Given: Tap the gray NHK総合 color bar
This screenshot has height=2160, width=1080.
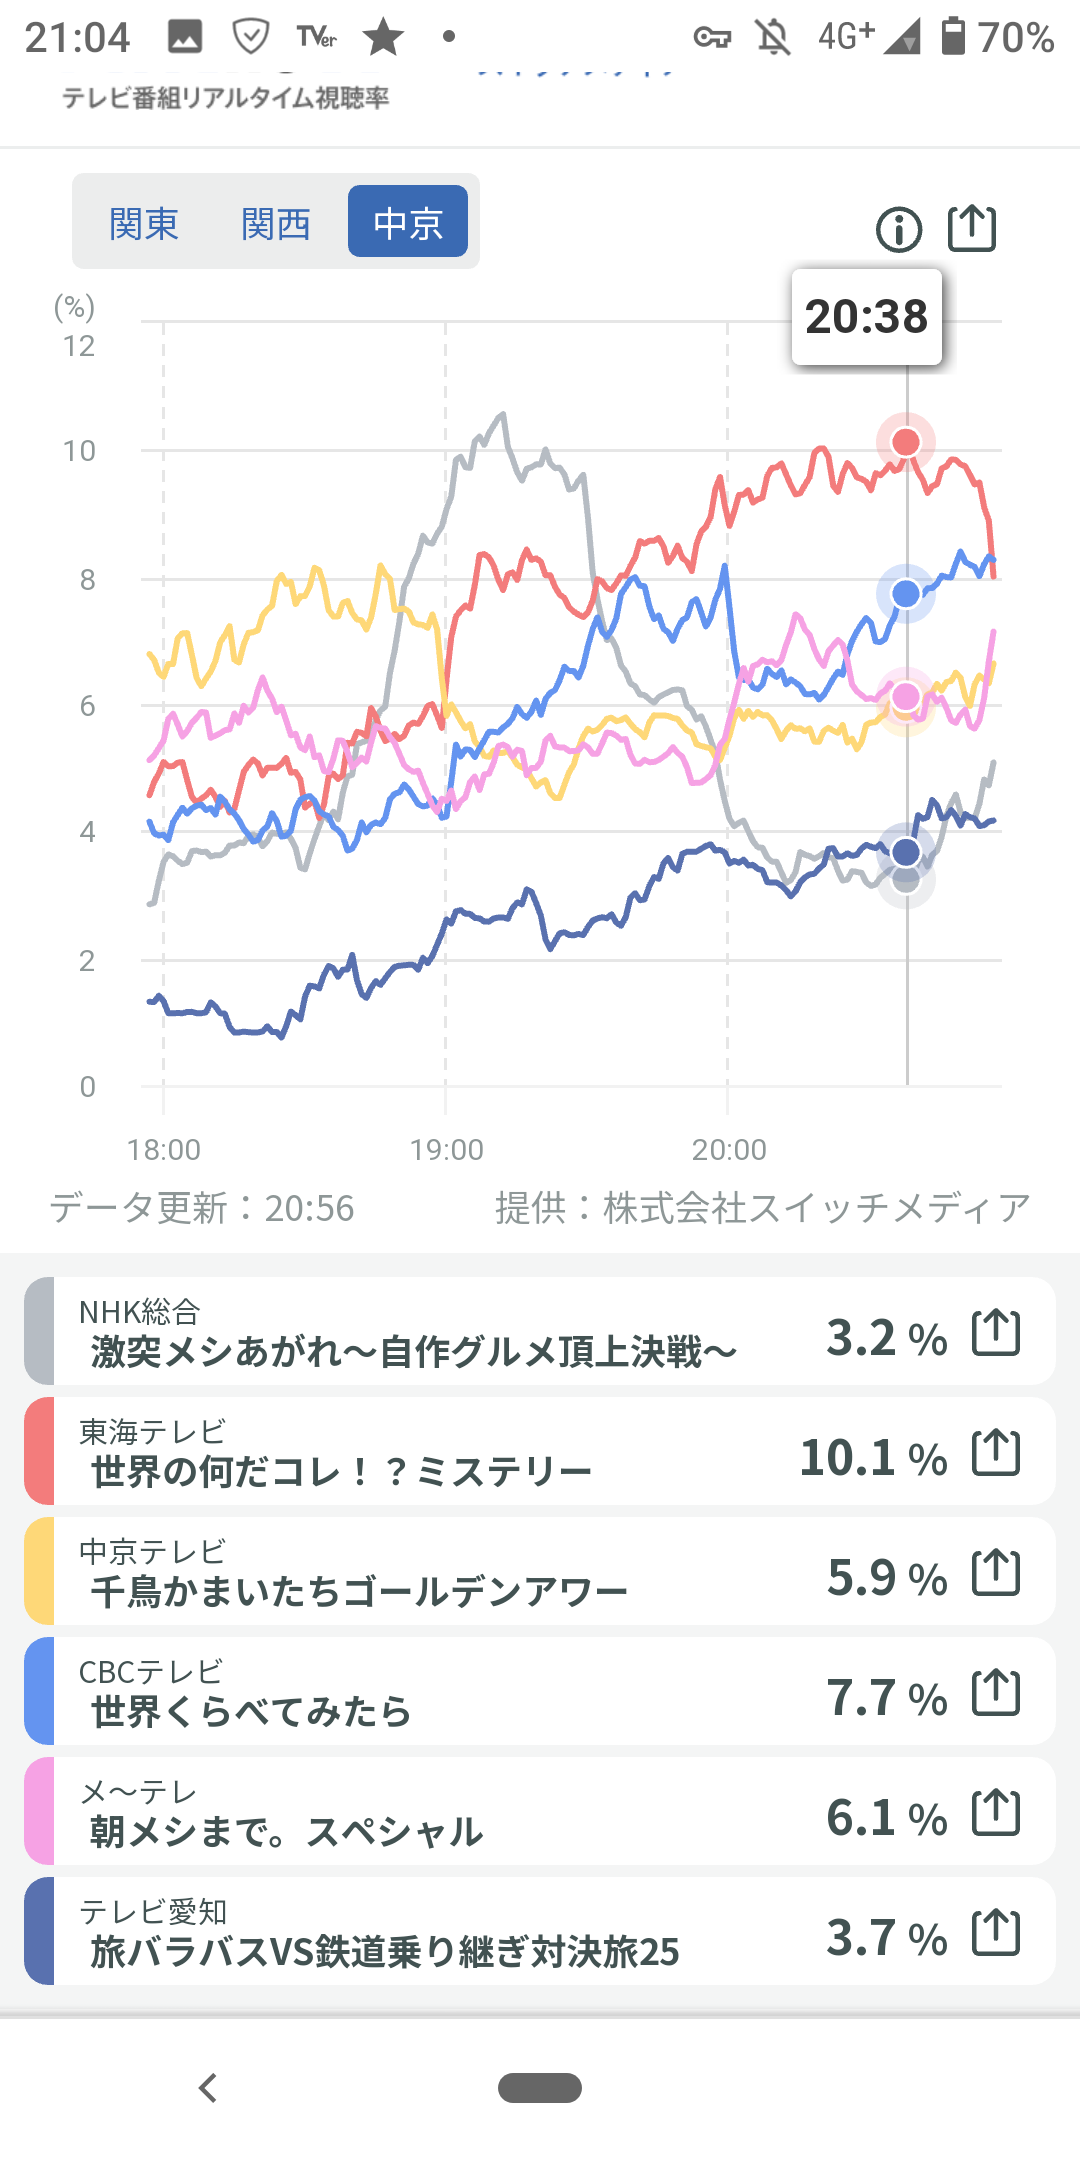Looking at the screenshot, I should click(39, 1331).
